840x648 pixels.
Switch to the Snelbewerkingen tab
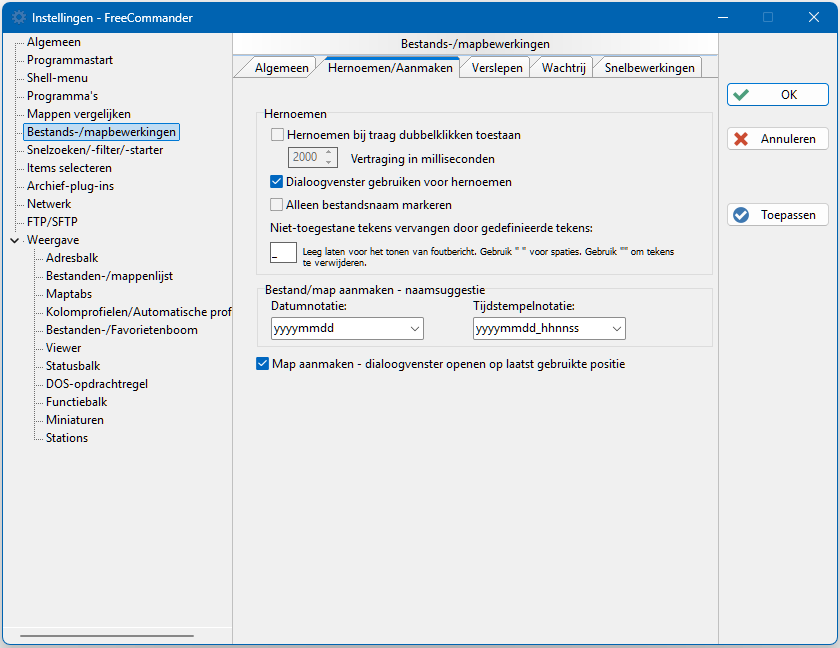tap(649, 68)
